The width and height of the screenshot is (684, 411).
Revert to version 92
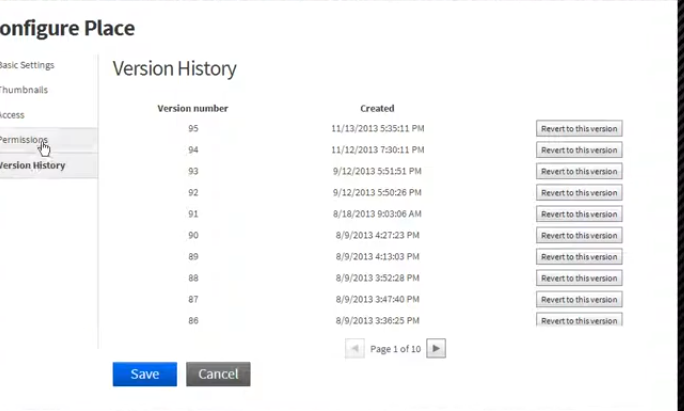point(579,192)
